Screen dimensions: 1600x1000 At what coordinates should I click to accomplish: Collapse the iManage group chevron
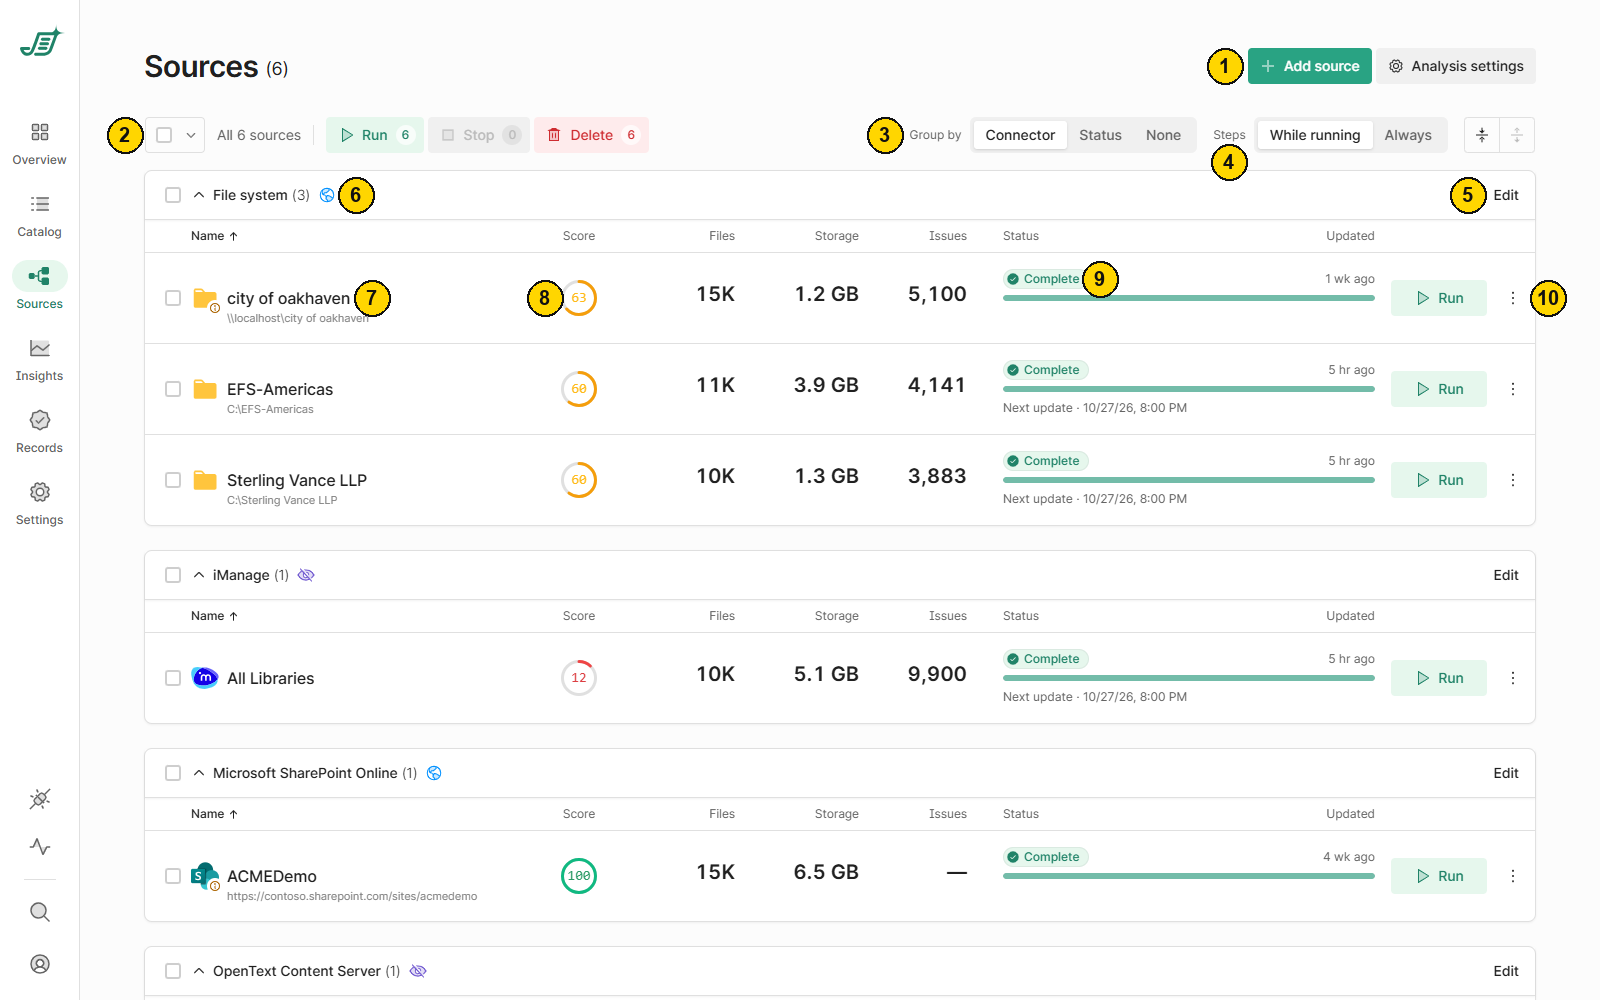tap(199, 575)
